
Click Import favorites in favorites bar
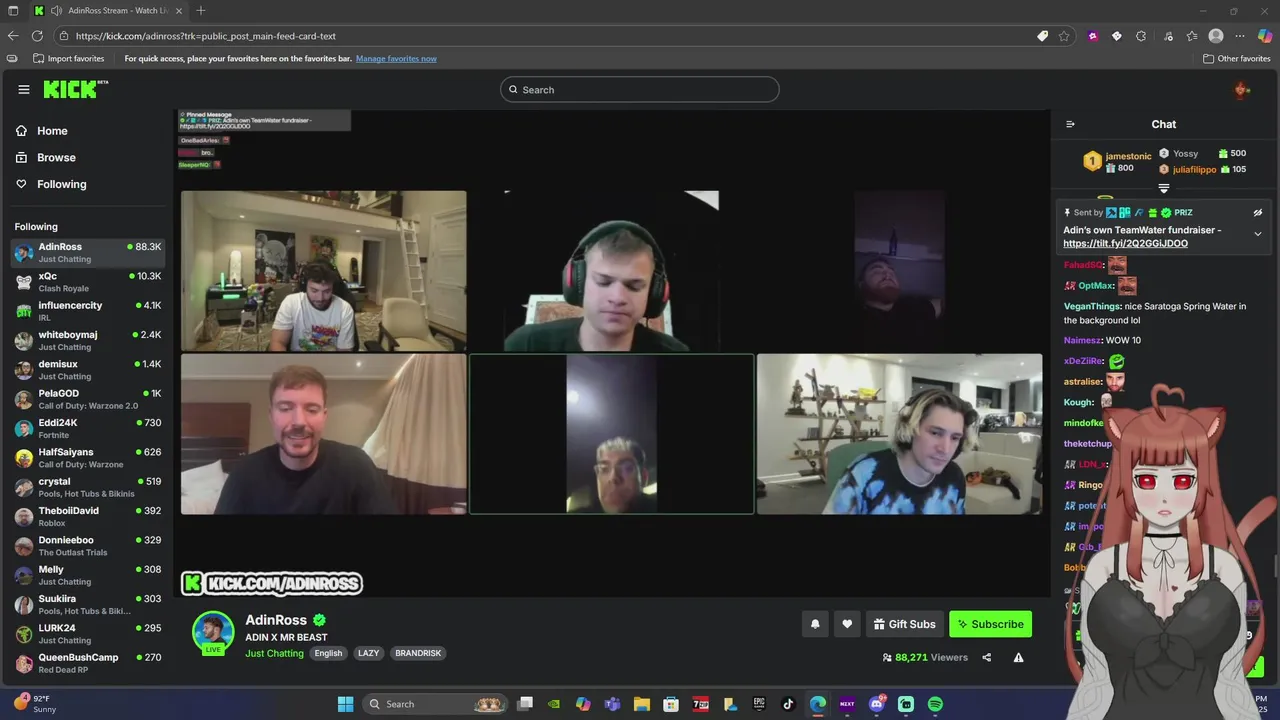[68, 58]
